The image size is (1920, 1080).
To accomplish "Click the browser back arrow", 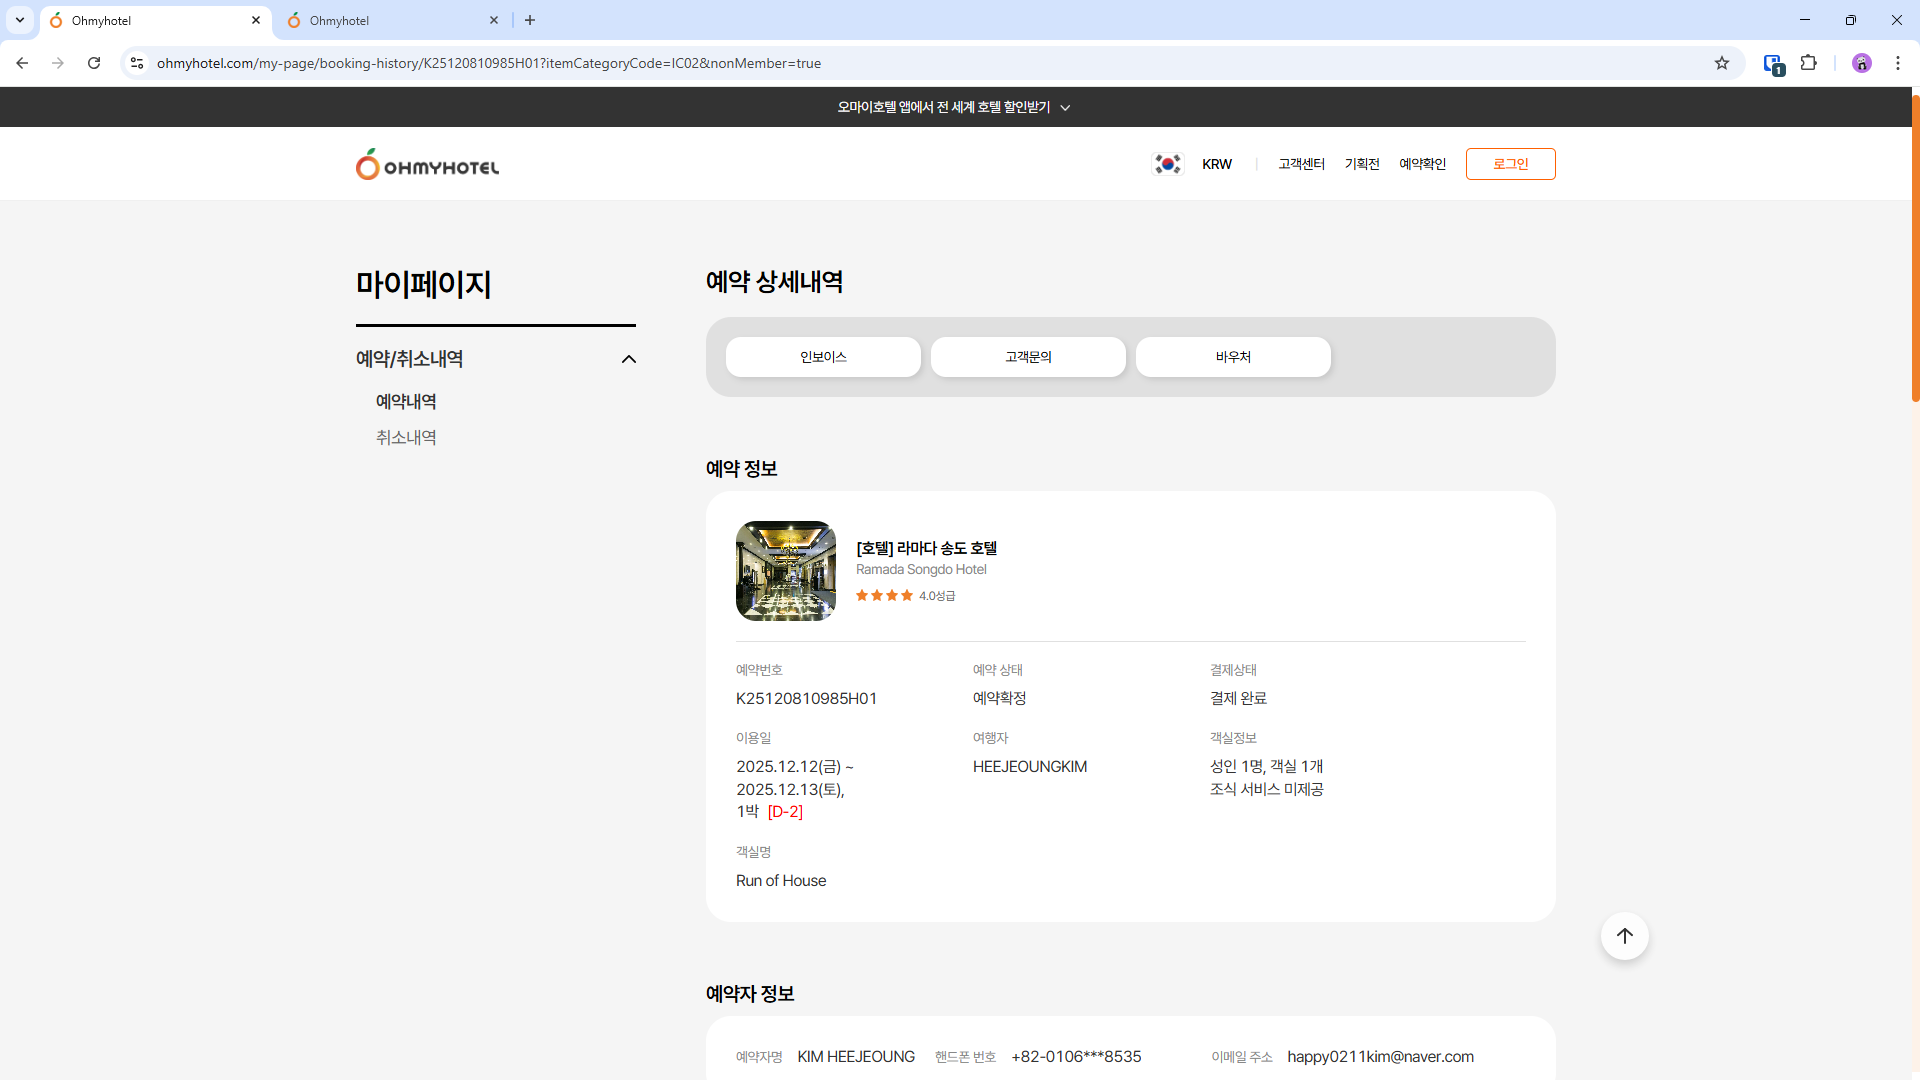I will [x=22, y=63].
